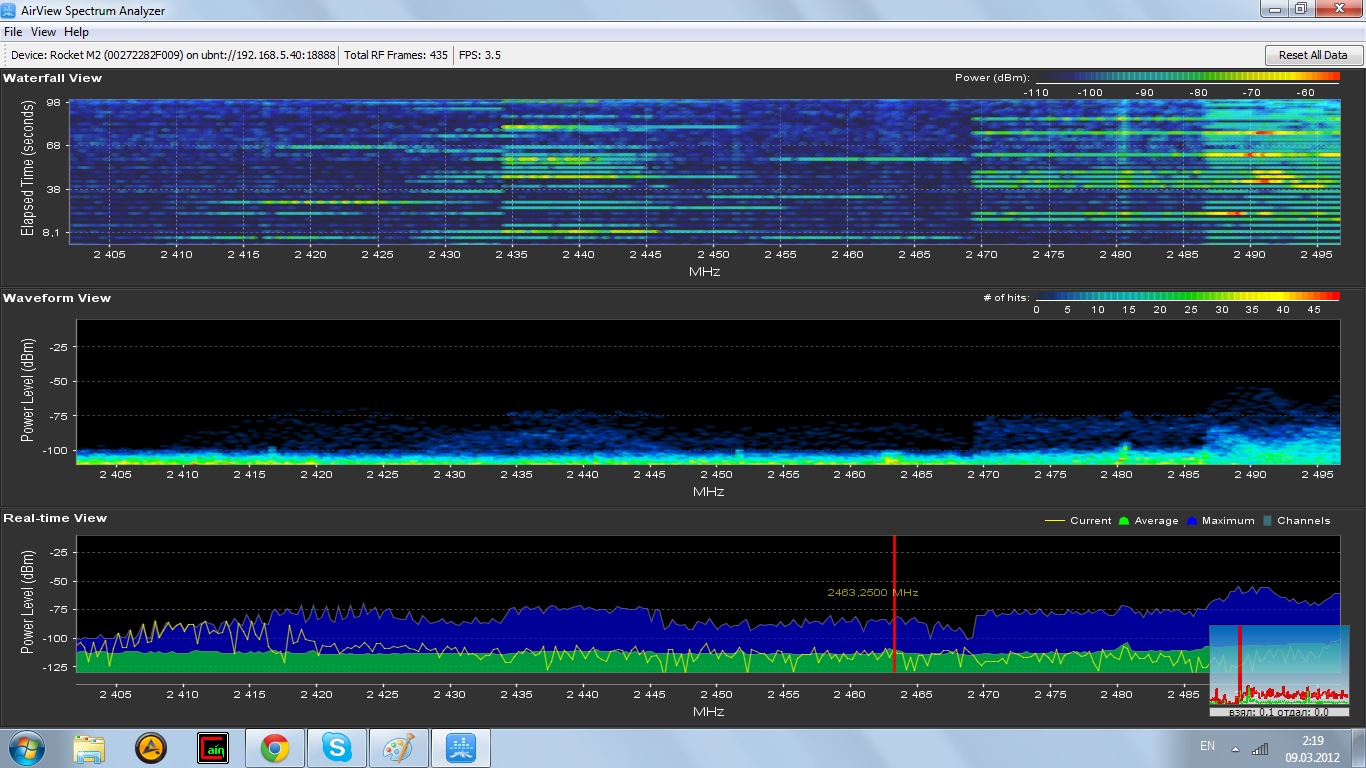Open the Windows Start menu
Viewport: 1366px width, 768px height.
[25, 748]
